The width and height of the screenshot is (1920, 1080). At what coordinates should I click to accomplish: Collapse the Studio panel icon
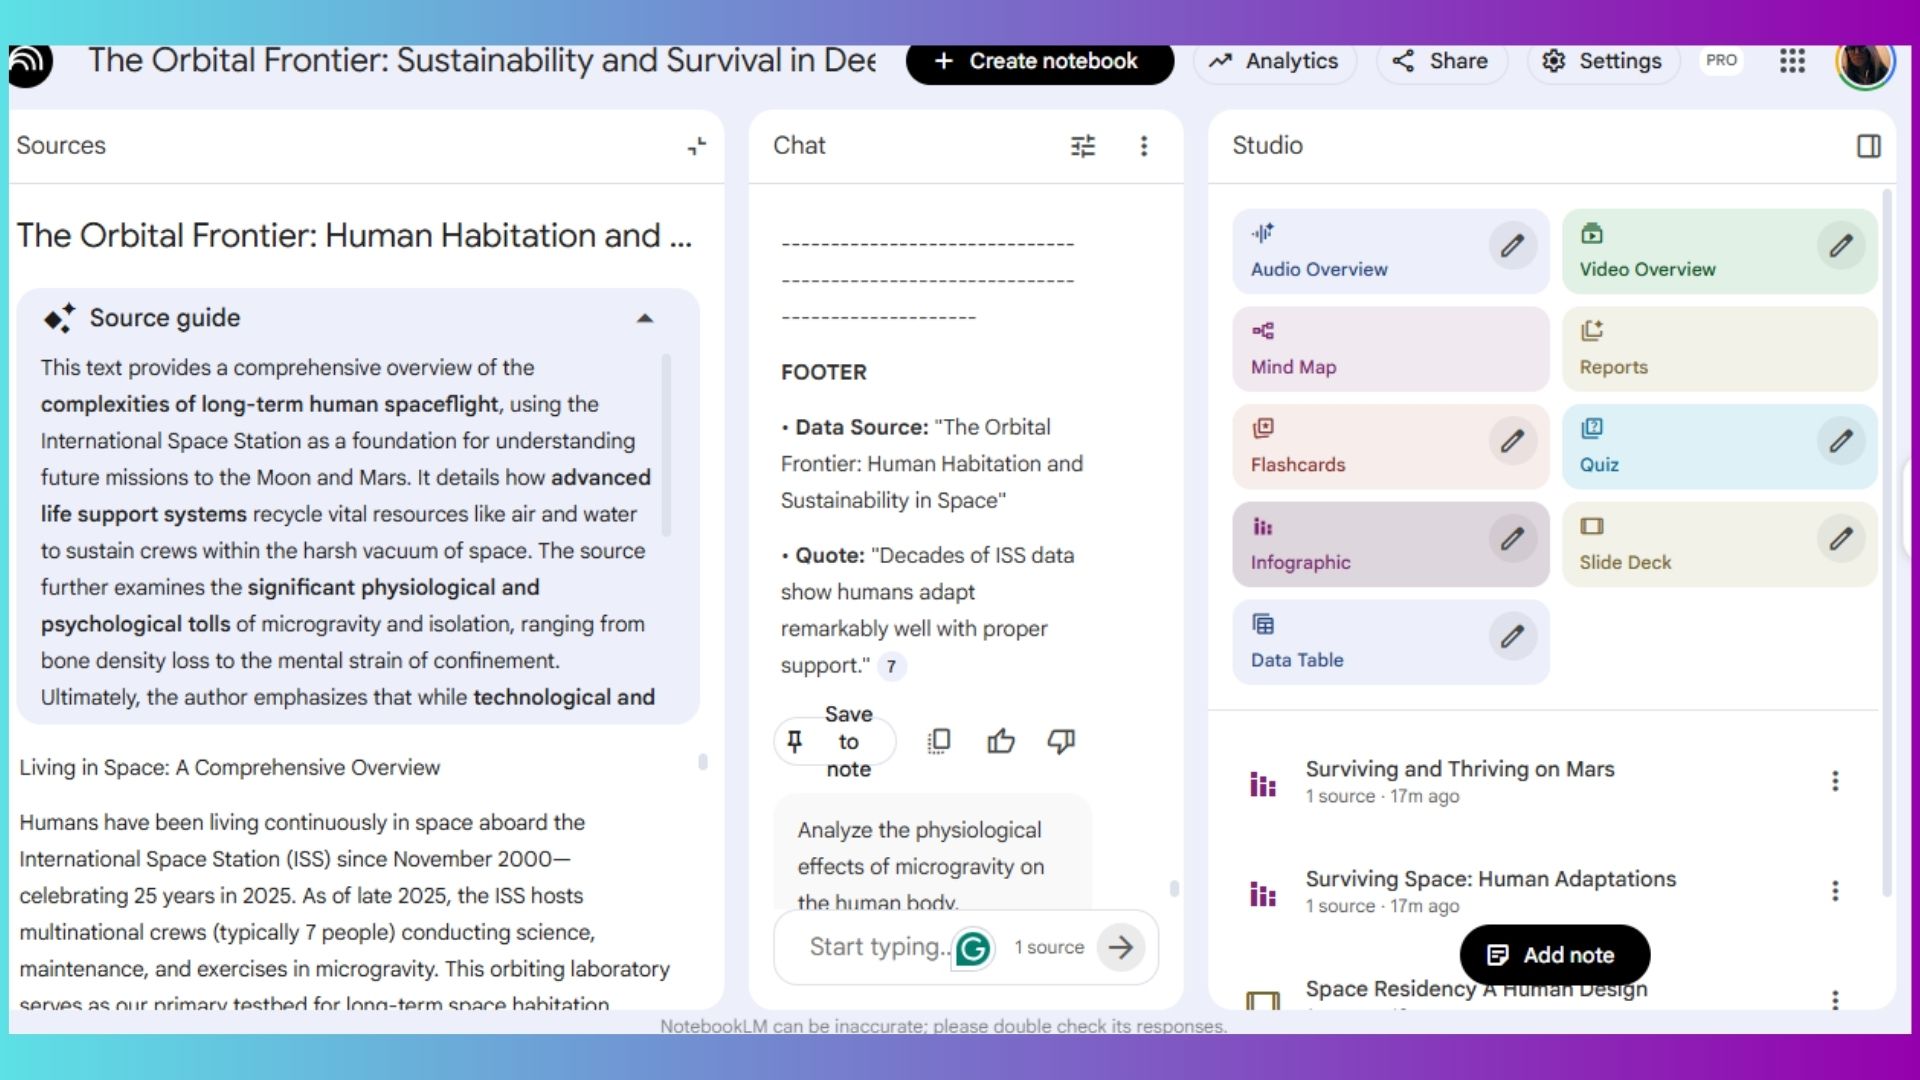[x=1868, y=146]
